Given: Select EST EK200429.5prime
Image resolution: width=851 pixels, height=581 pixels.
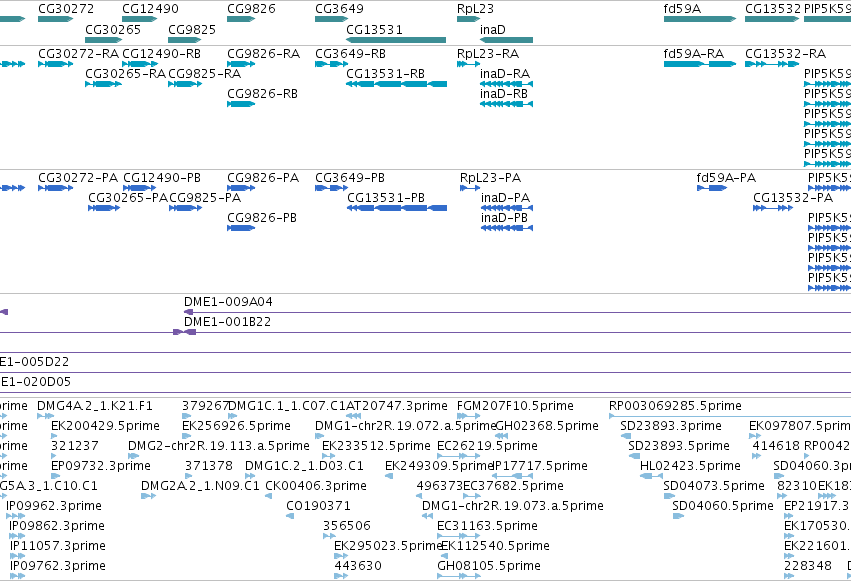Looking at the screenshot, I should [x=54, y=436].
